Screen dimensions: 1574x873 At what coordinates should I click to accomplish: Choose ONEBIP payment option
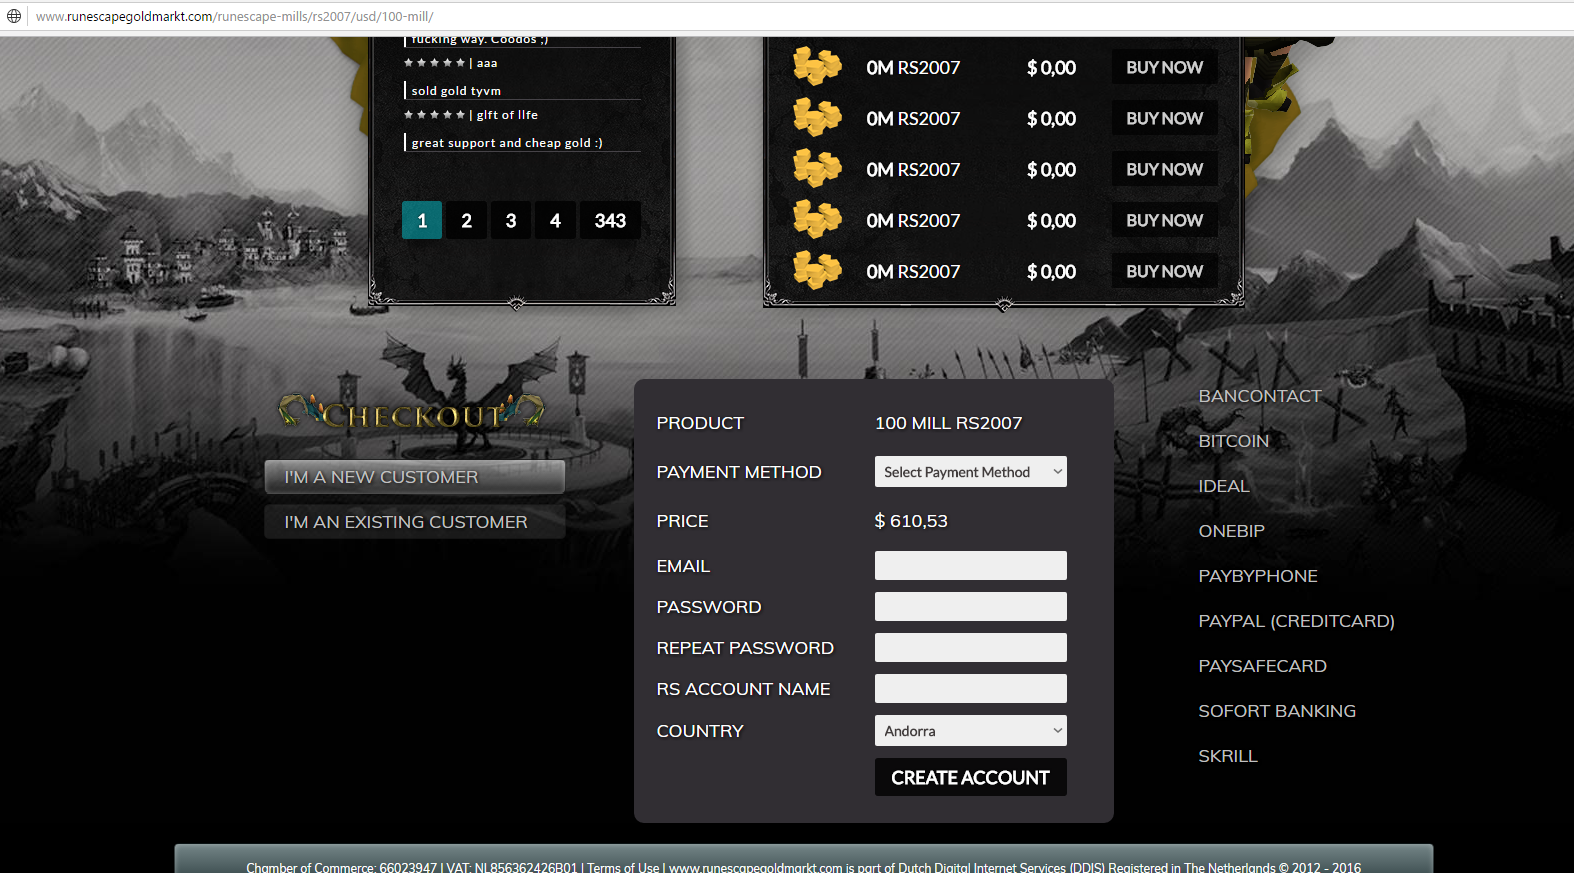(x=1232, y=531)
